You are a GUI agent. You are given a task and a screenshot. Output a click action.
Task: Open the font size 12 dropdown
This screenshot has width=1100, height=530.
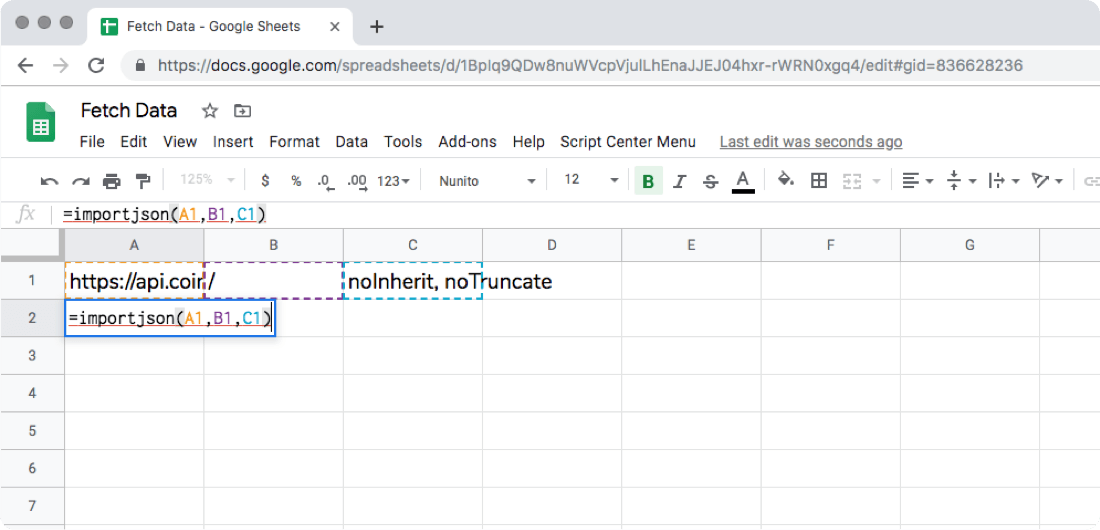591,180
